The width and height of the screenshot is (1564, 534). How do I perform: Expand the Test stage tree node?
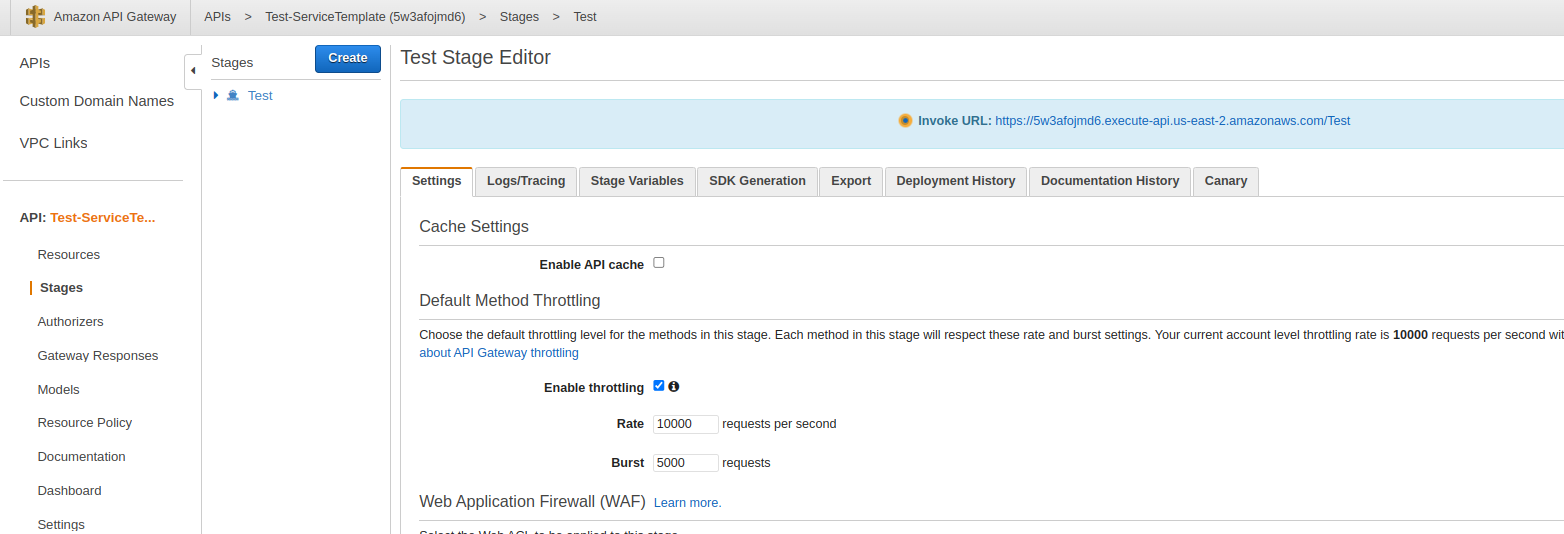click(216, 96)
